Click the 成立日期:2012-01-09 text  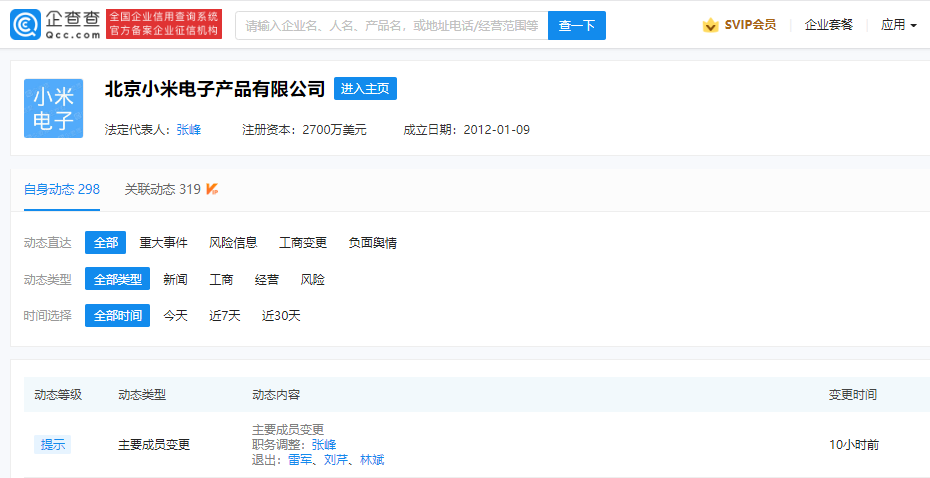466,130
